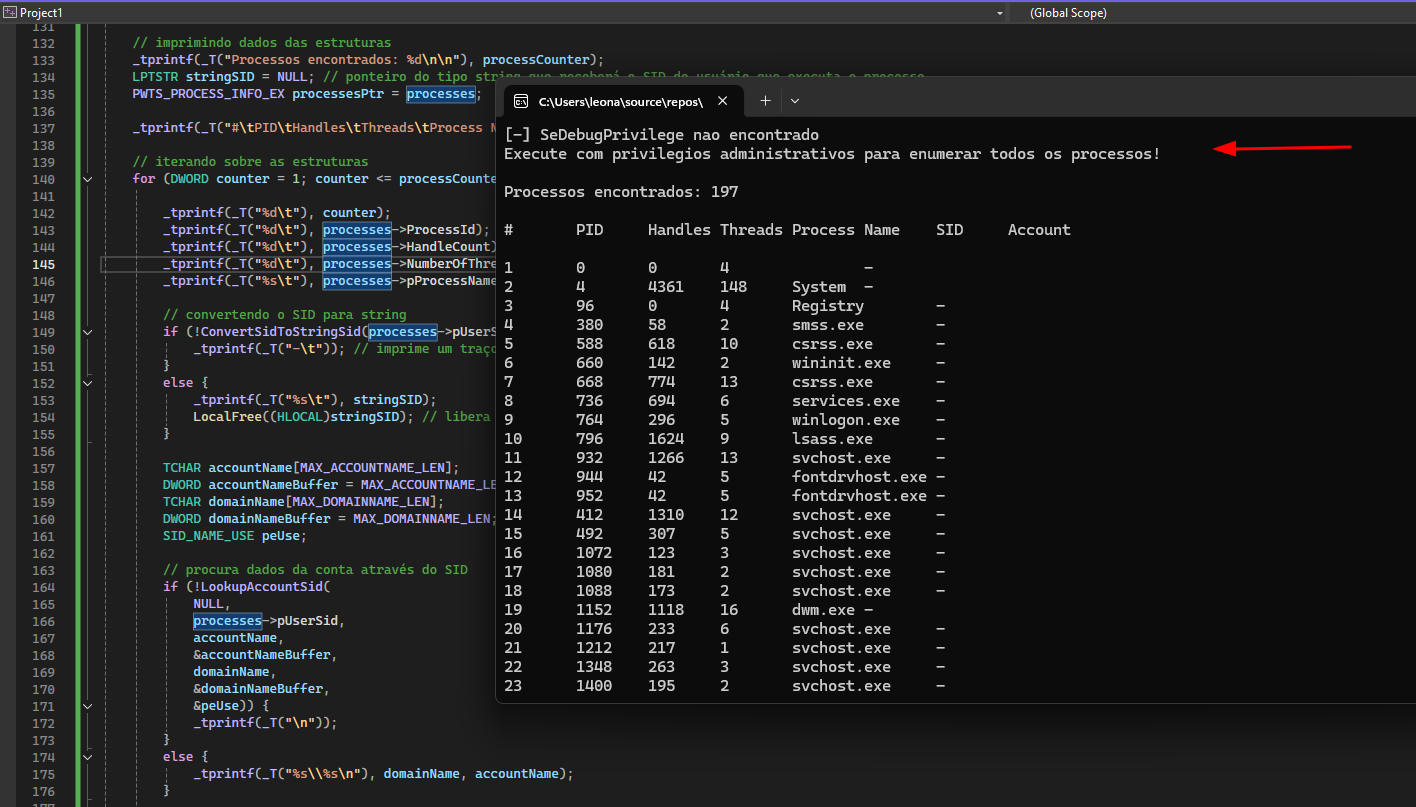This screenshot has height=807, width=1416.
Task: Collapse the ConvertSidToStringSid if block at line 149
Action: coord(88,332)
